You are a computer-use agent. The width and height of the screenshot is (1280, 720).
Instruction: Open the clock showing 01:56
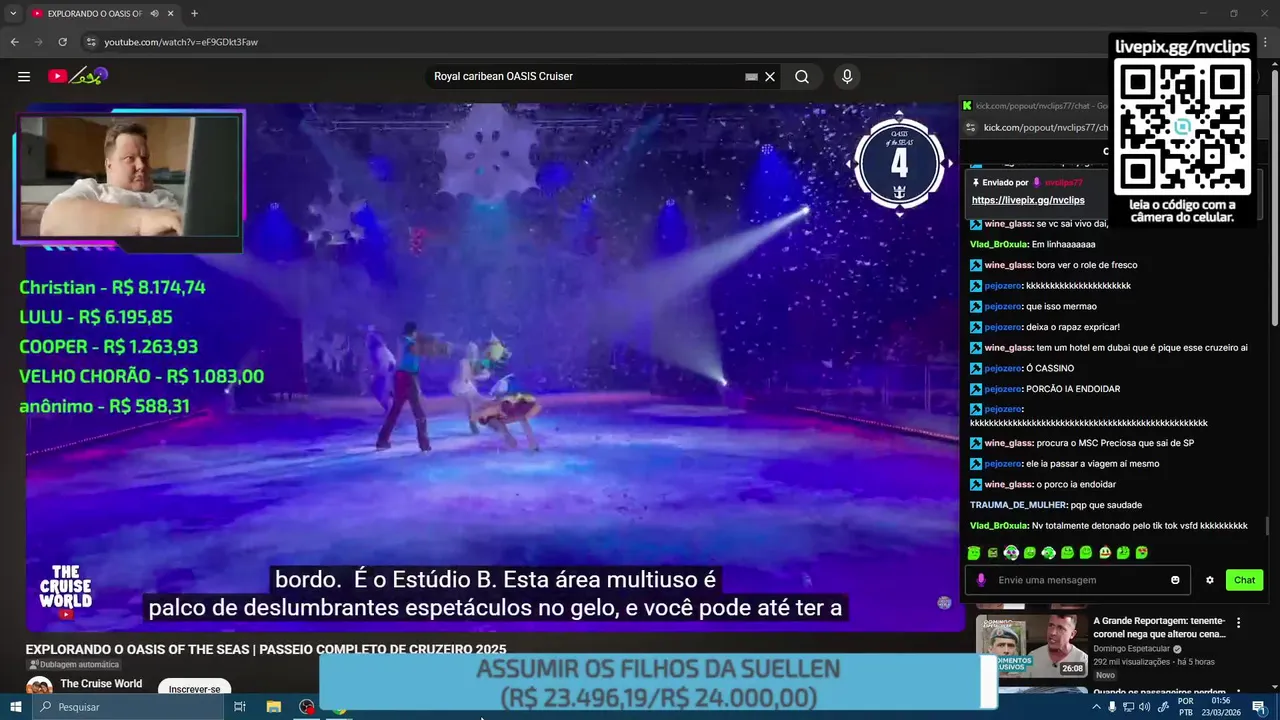[1221, 707]
